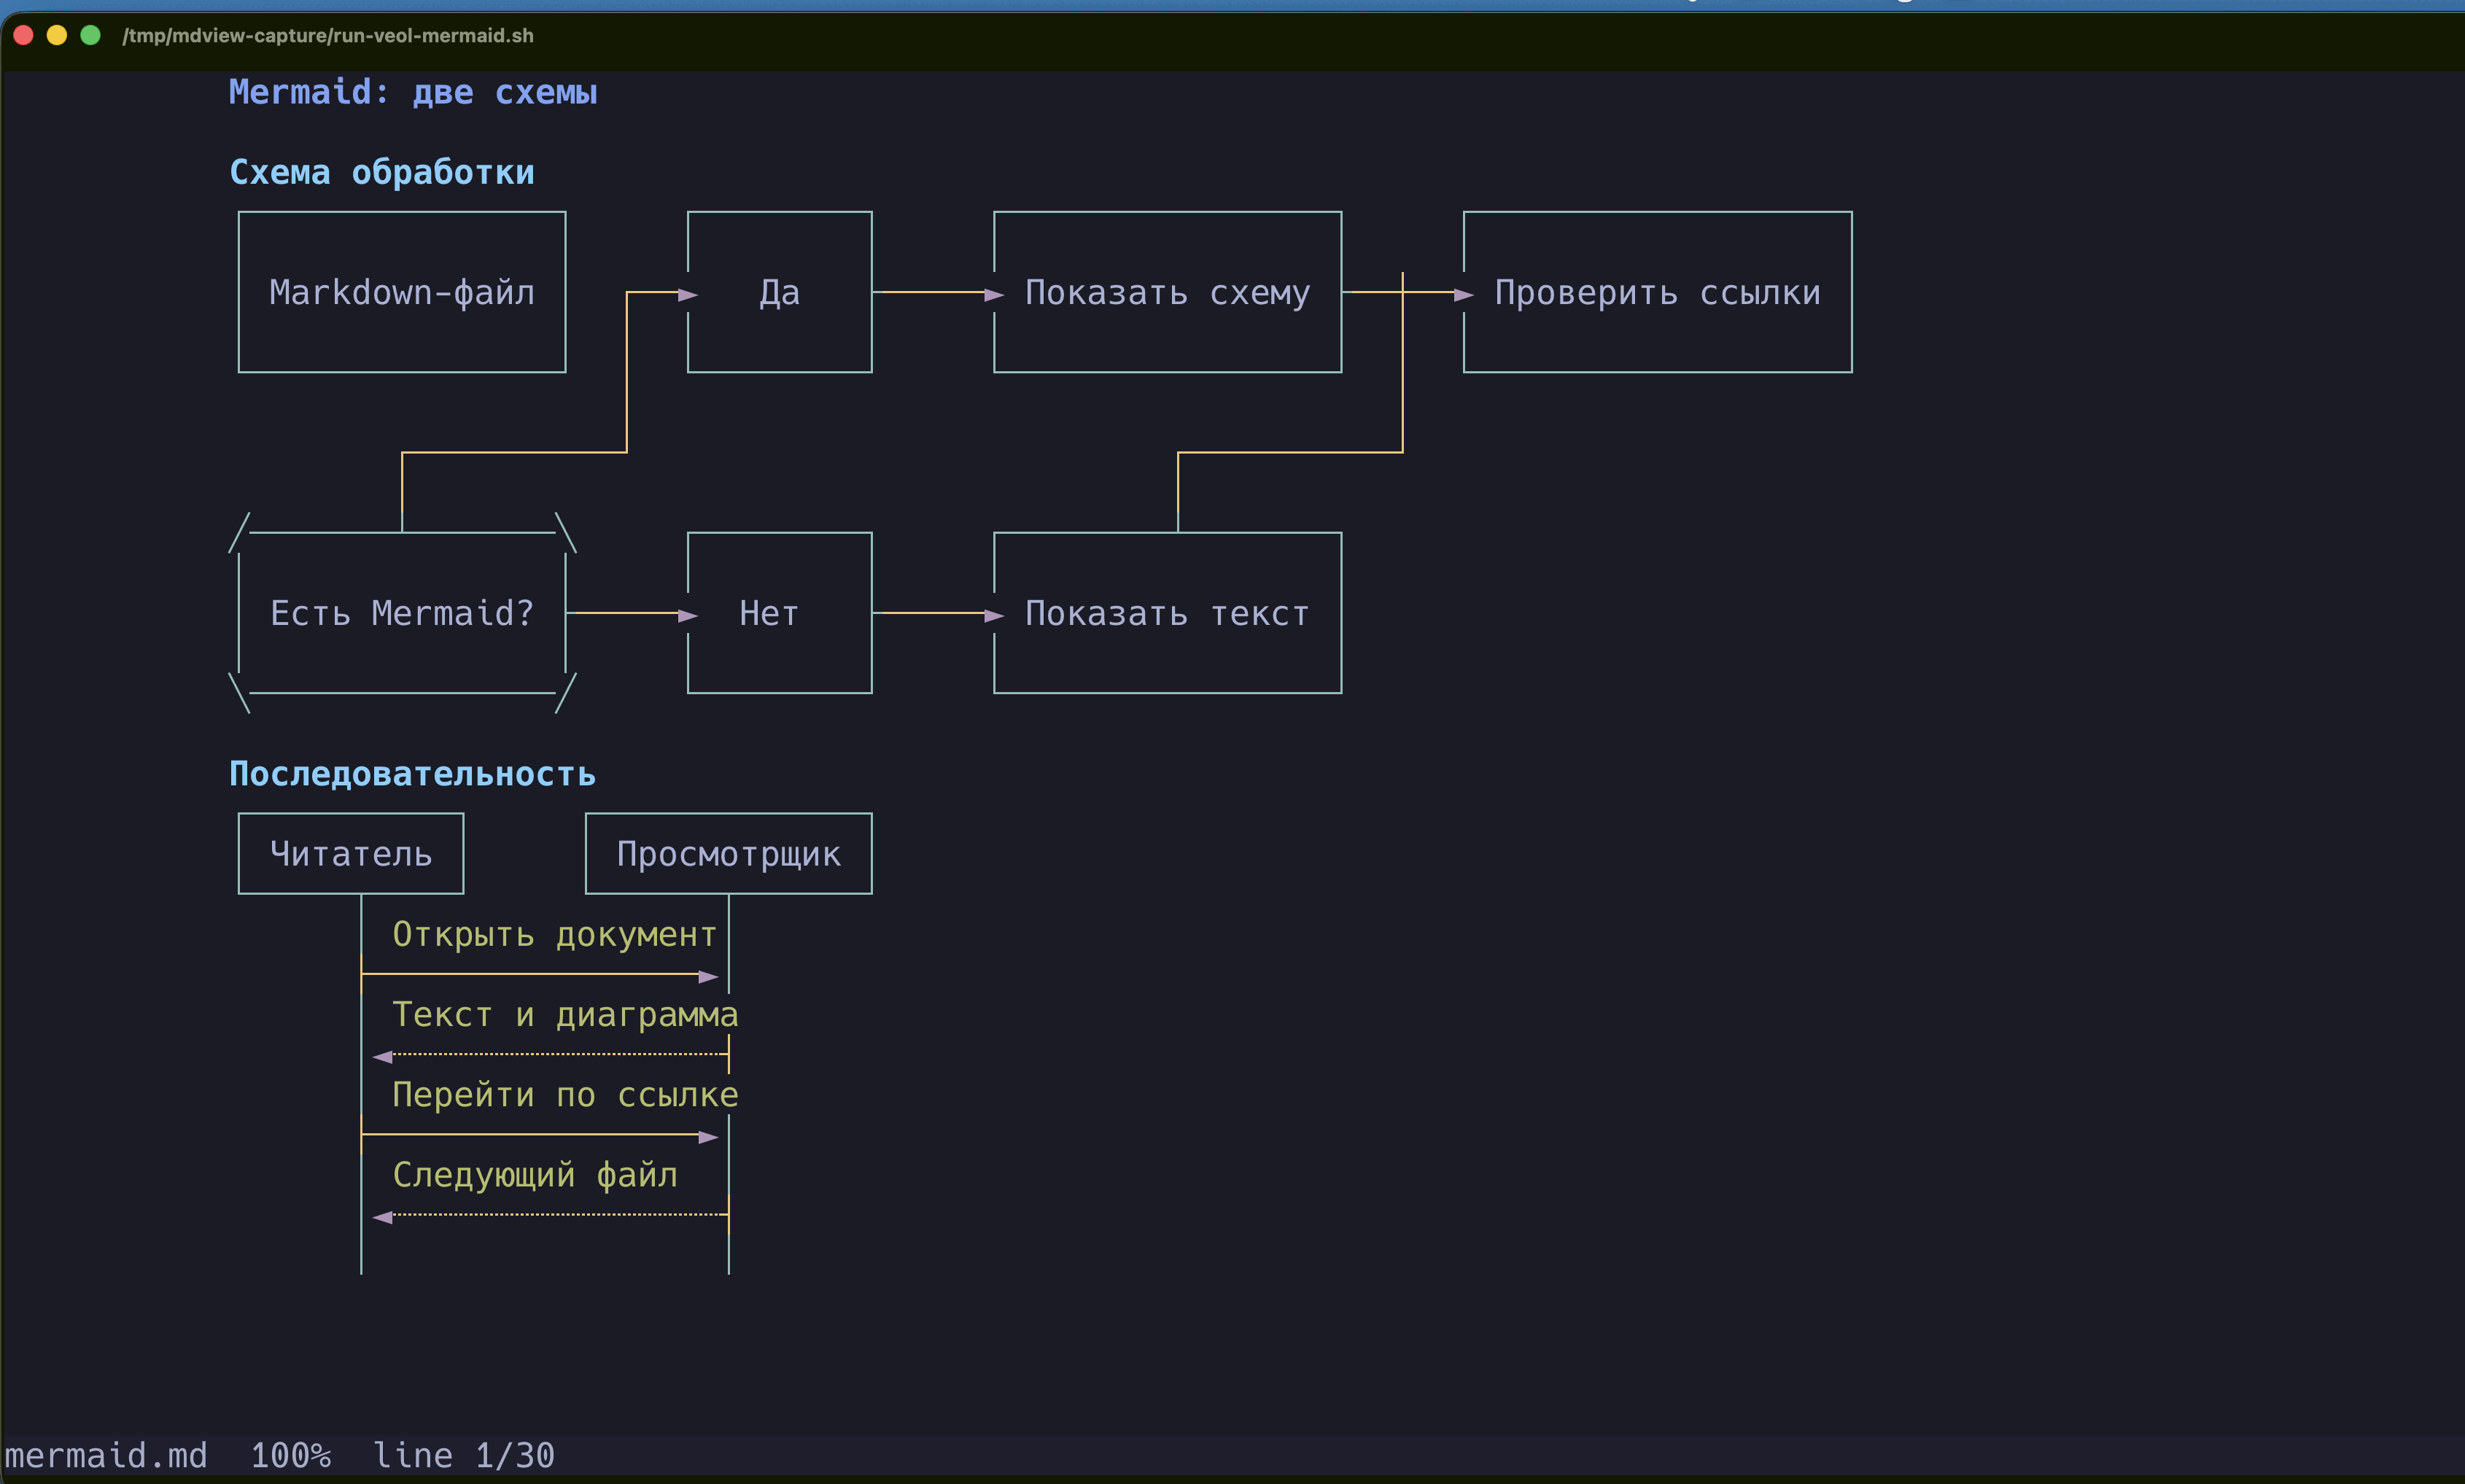Select the 'Нет' flowchart node
Viewport: 2465px width, 1484px height.
pos(780,613)
